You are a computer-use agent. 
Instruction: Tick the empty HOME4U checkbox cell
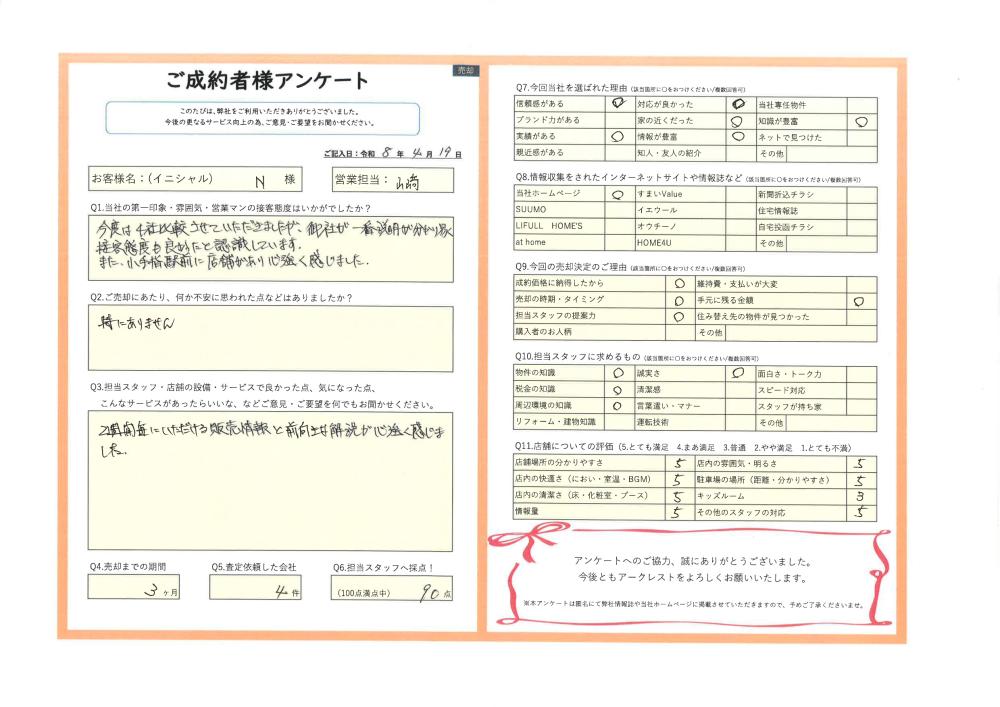pyautogui.click(x=738, y=243)
